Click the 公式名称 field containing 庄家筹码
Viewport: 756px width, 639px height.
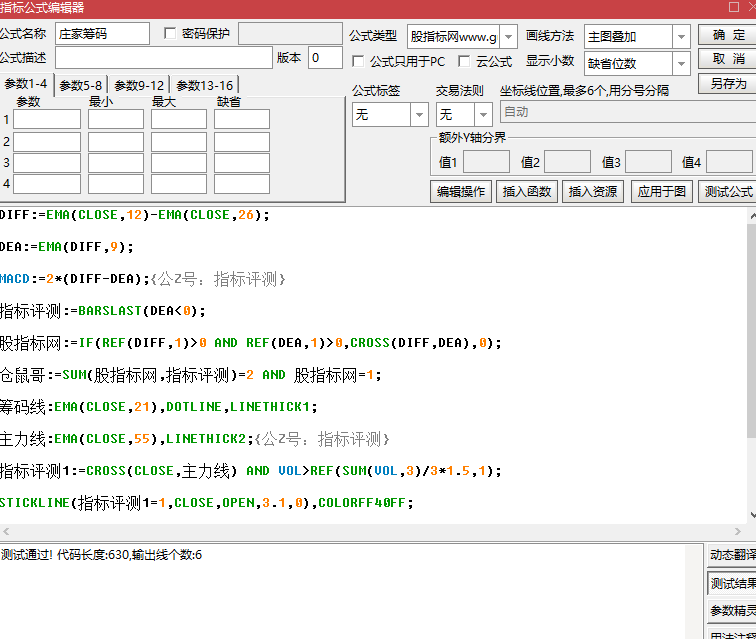pyautogui.click(x=102, y=34)
